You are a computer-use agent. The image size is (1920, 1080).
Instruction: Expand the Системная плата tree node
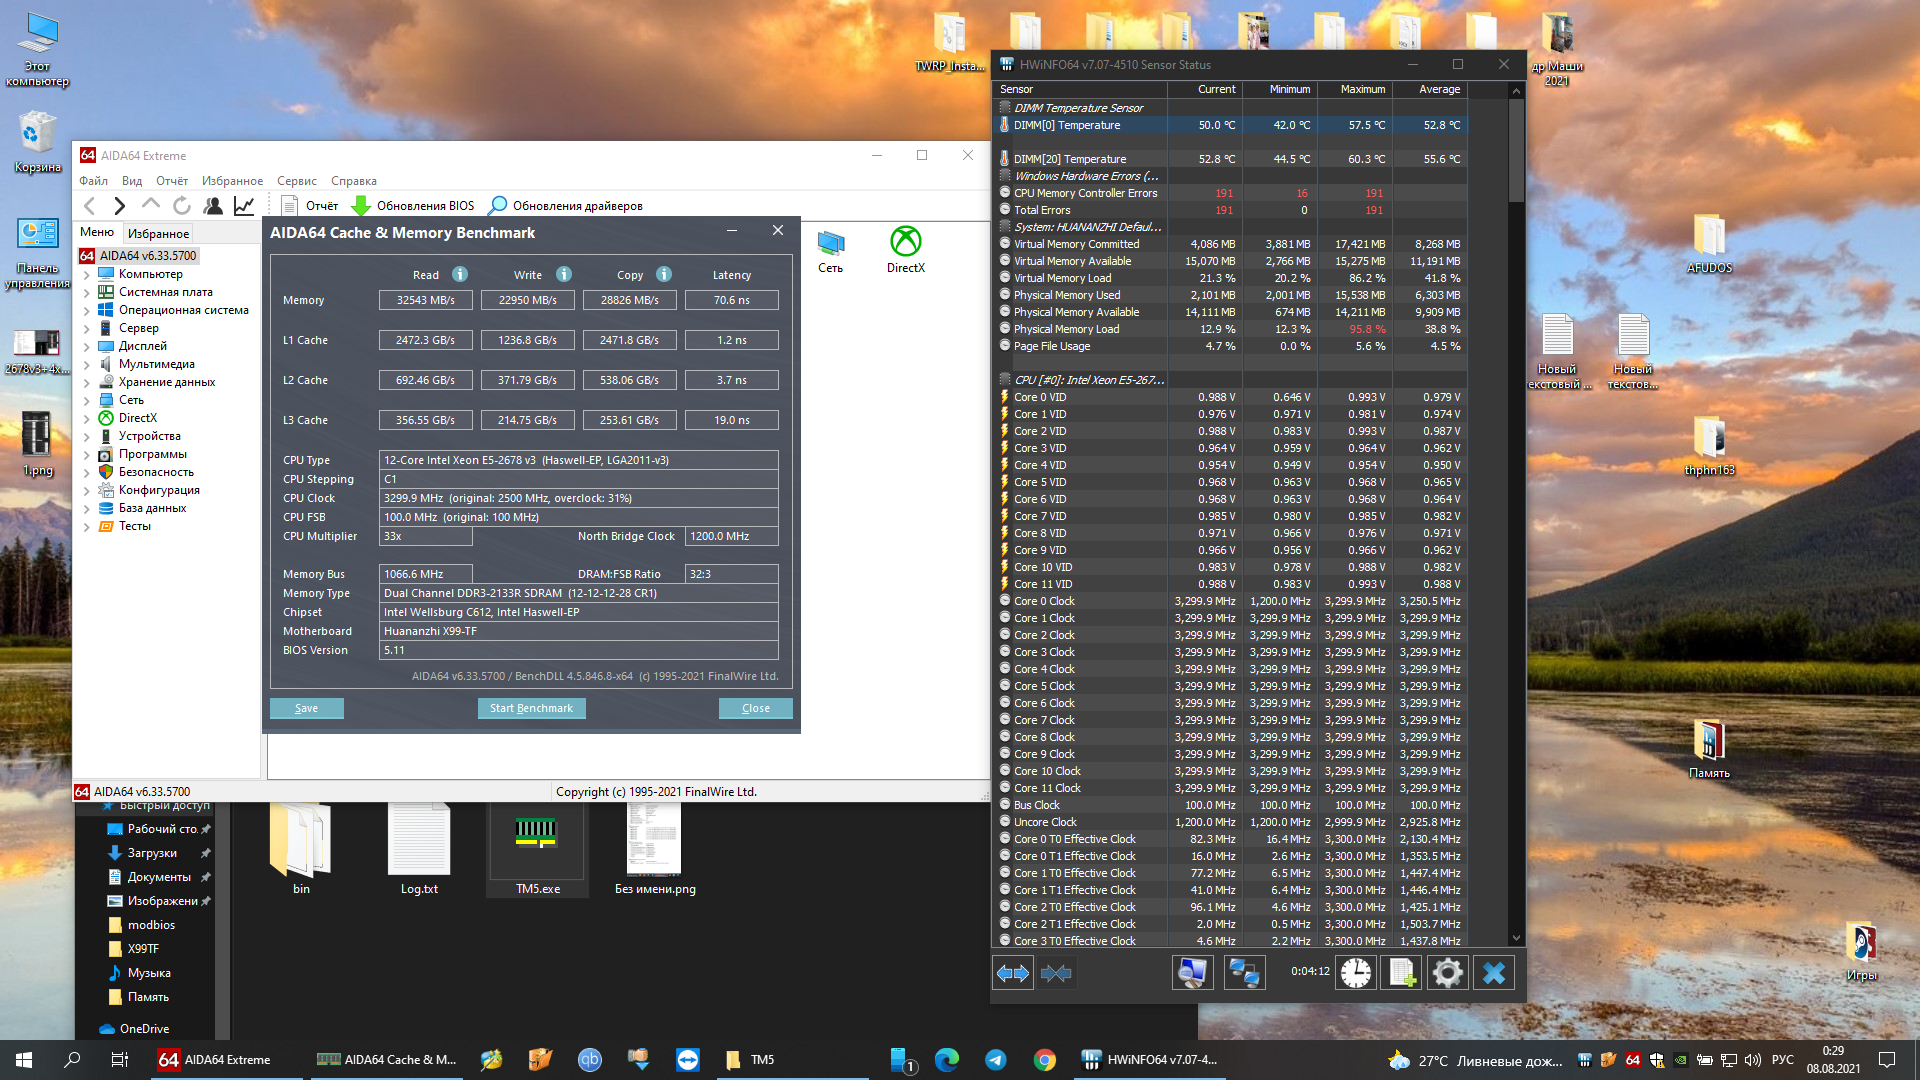pos(87,292)
